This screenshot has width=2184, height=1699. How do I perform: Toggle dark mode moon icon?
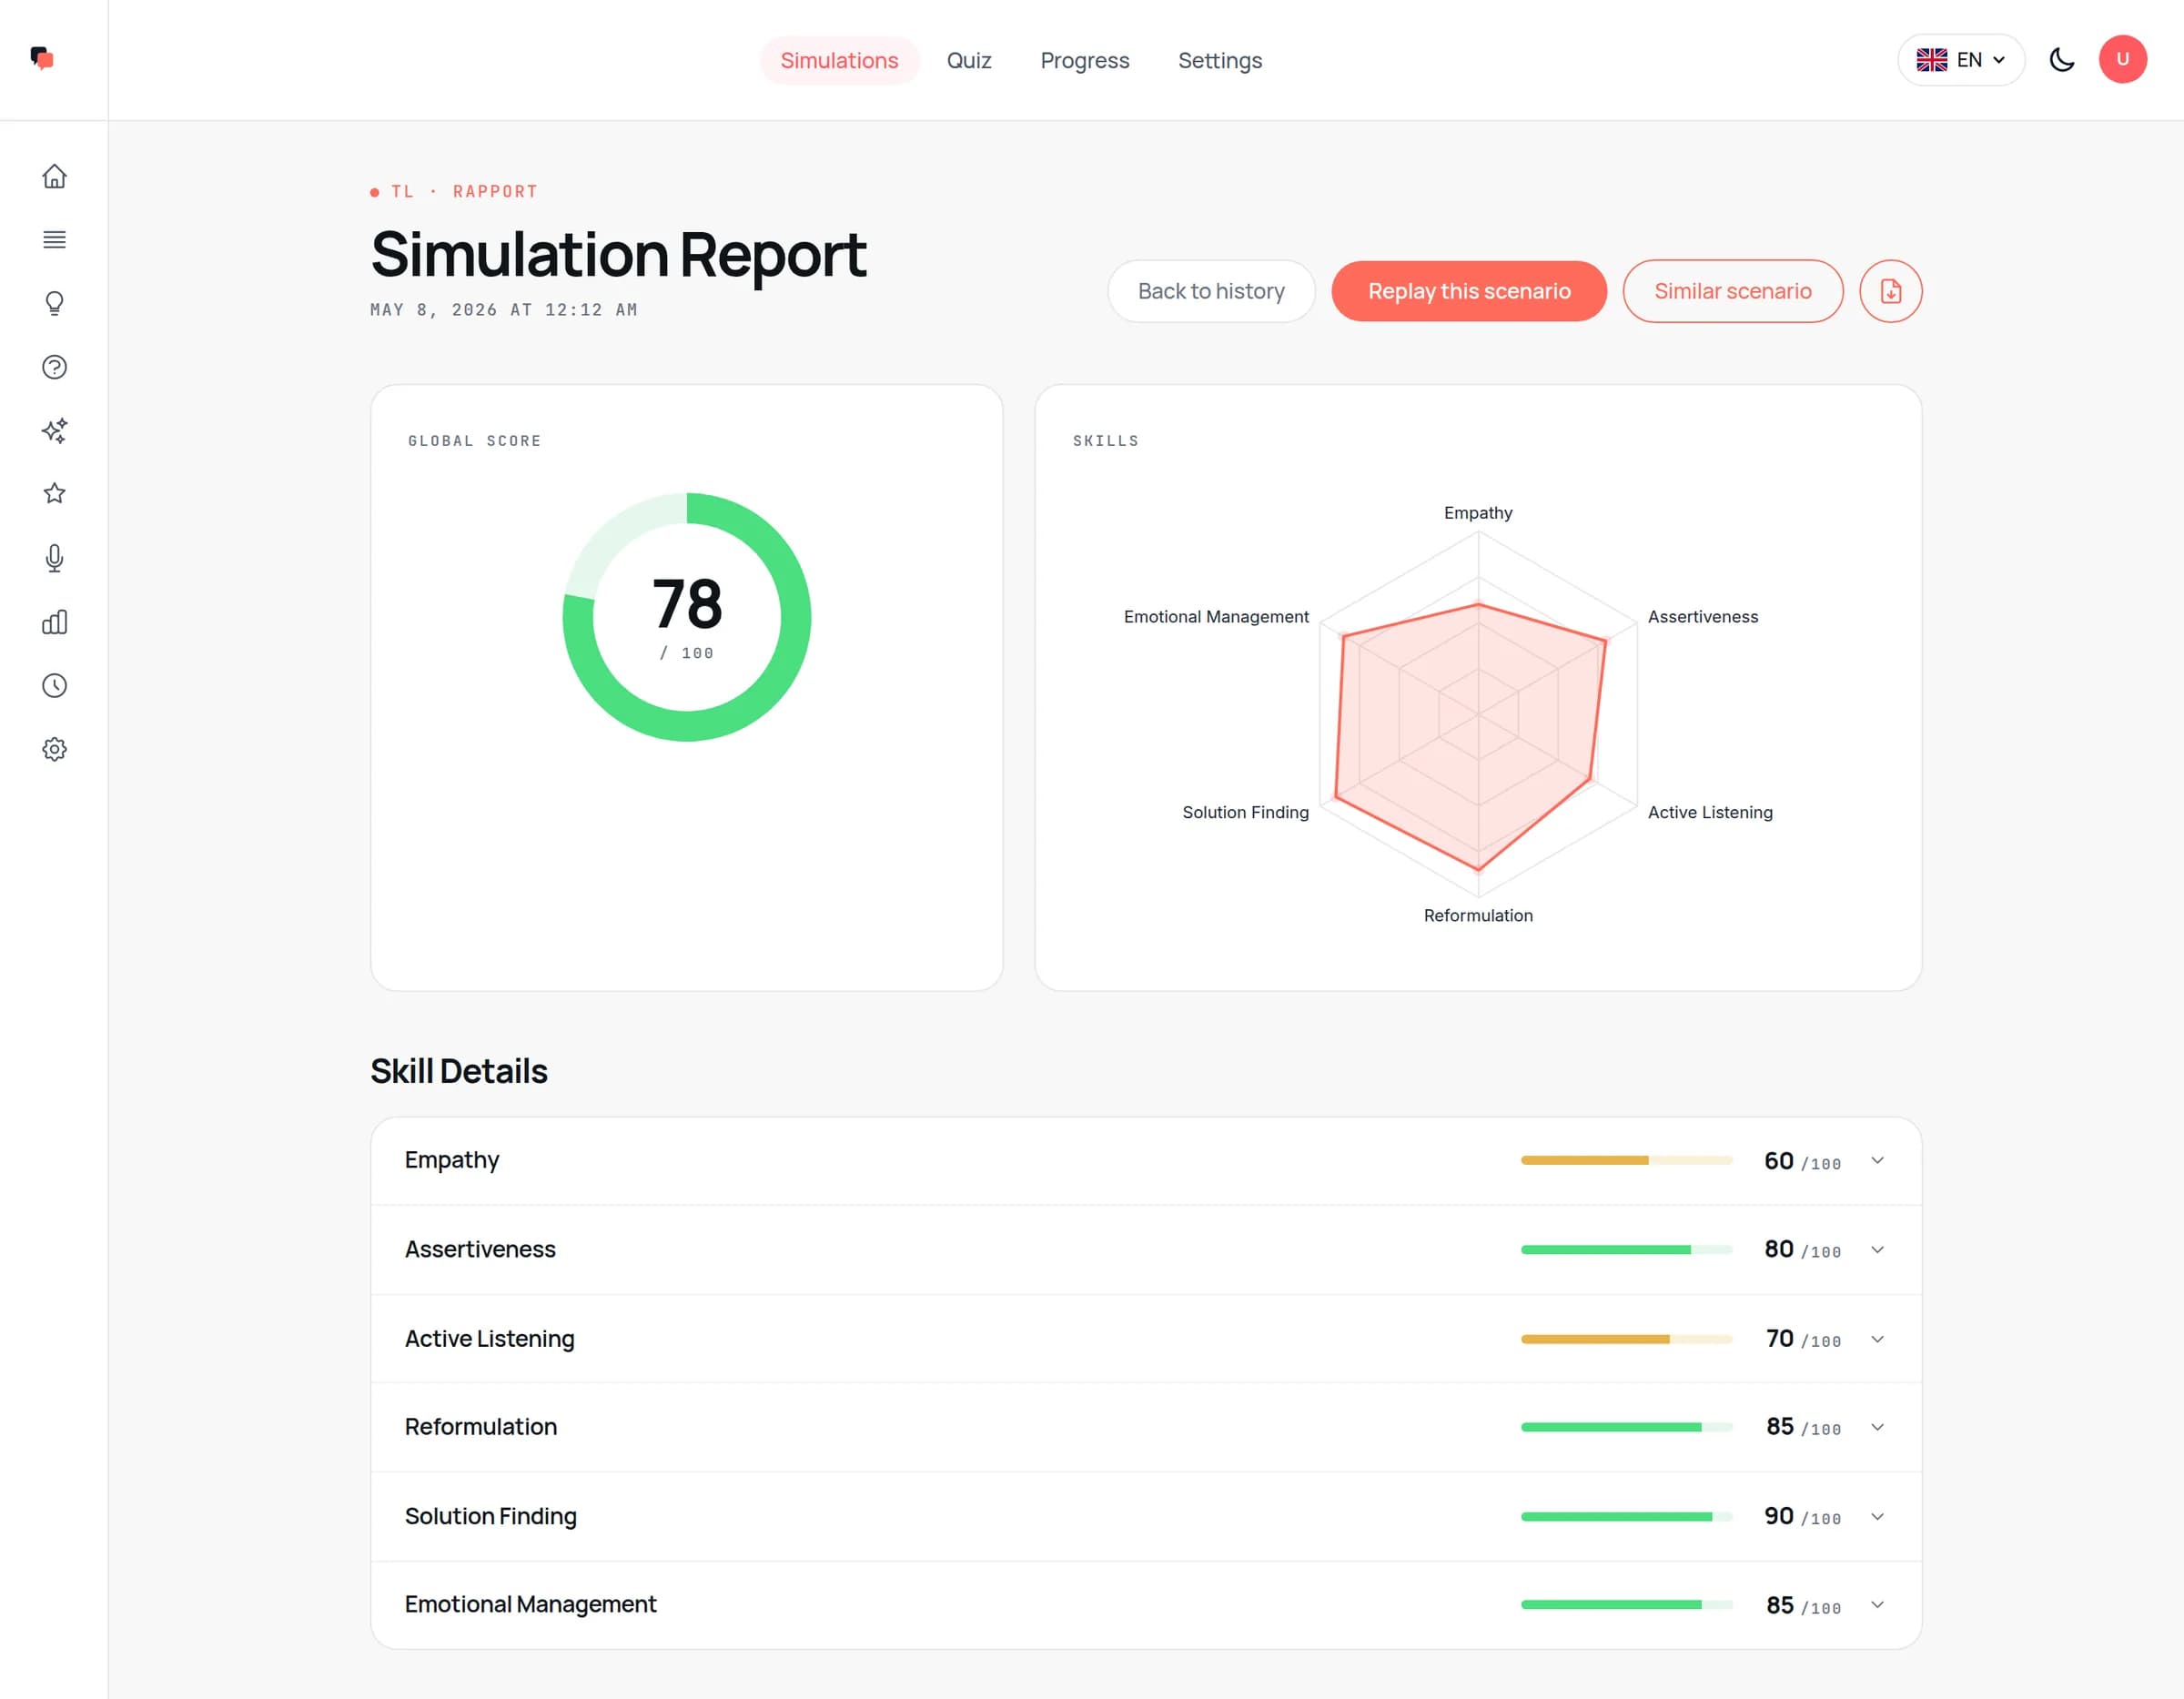point(2061,59)
